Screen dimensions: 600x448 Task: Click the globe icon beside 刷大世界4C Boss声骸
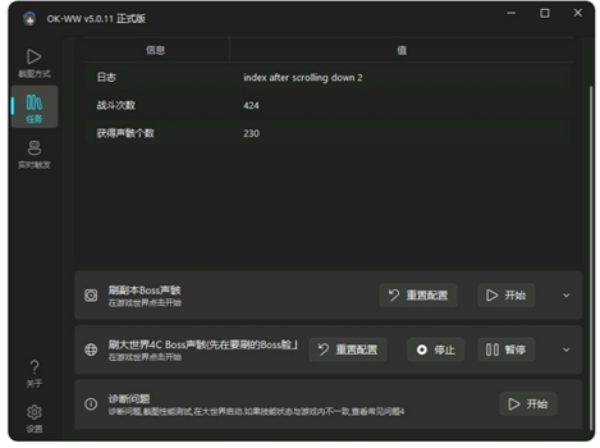tap(91, 350)
